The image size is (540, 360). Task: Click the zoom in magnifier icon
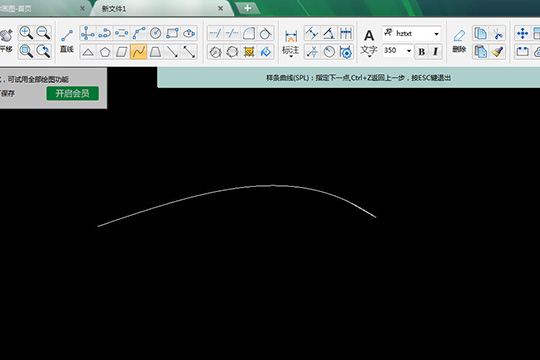click(x=26, y=33)
